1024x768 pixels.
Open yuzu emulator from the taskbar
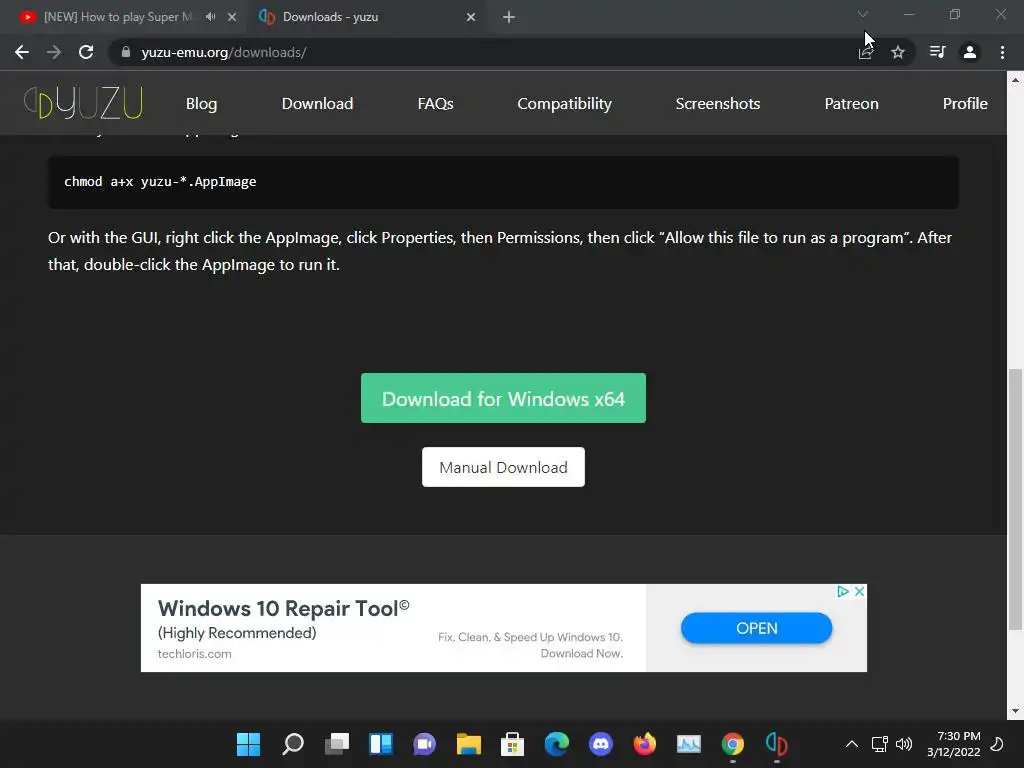tap(776, 744)
